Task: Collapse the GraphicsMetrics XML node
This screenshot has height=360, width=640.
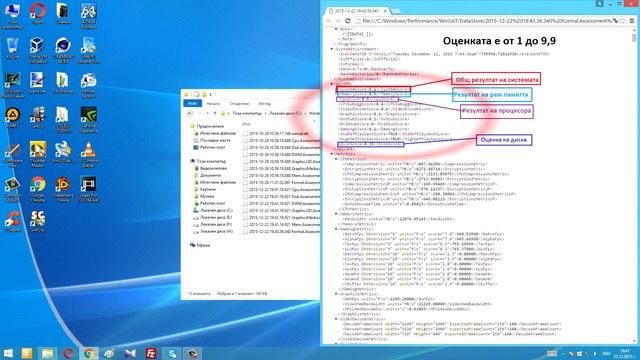Action: [336, 294]
